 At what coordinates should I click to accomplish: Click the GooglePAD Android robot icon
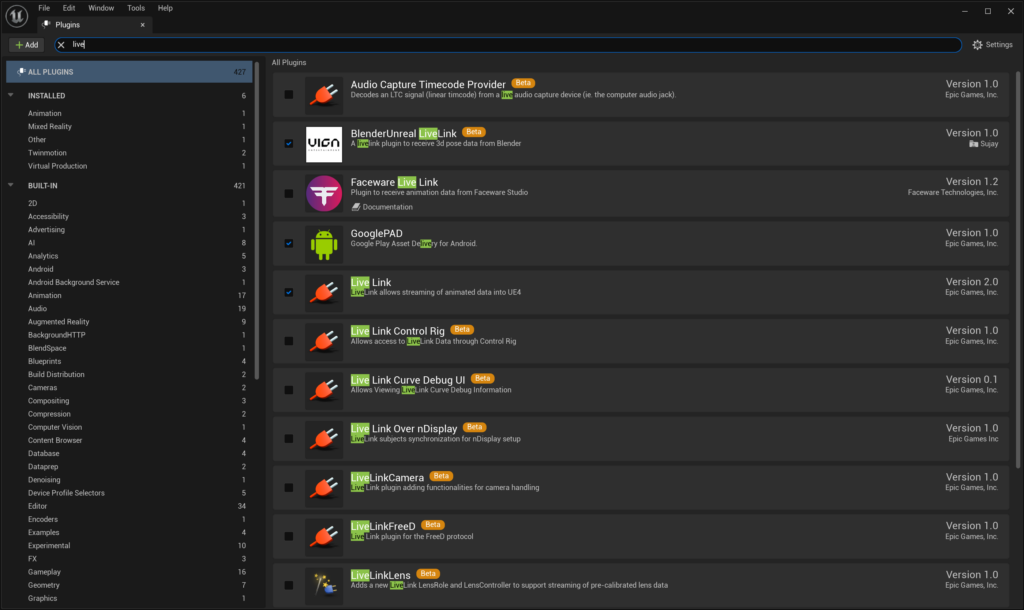coord(324,244)
